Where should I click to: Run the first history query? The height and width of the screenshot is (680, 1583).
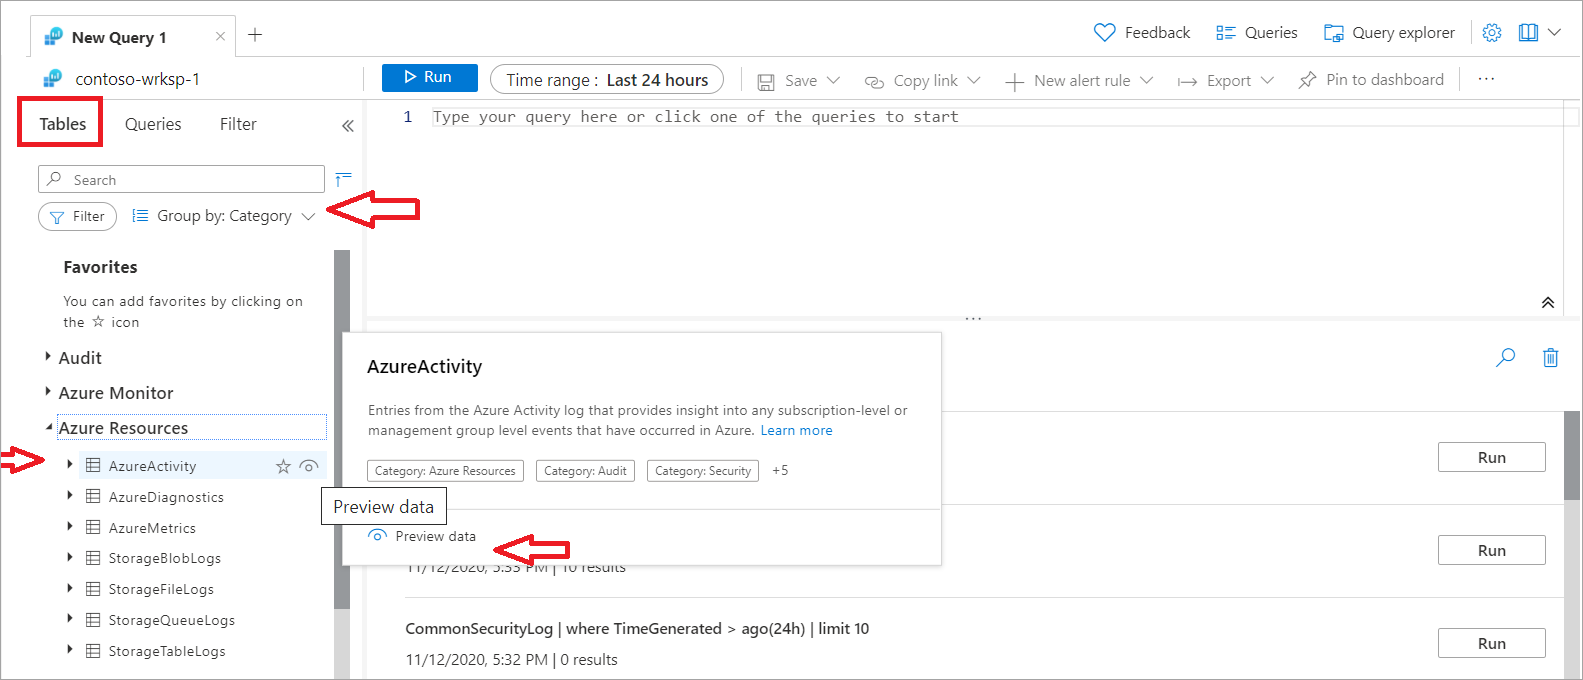point(1491,457)
